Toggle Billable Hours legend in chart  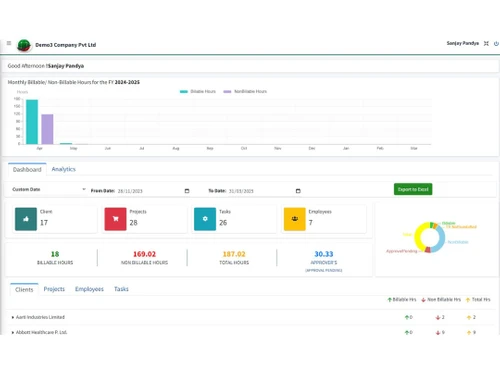click(x=198, y=91)
